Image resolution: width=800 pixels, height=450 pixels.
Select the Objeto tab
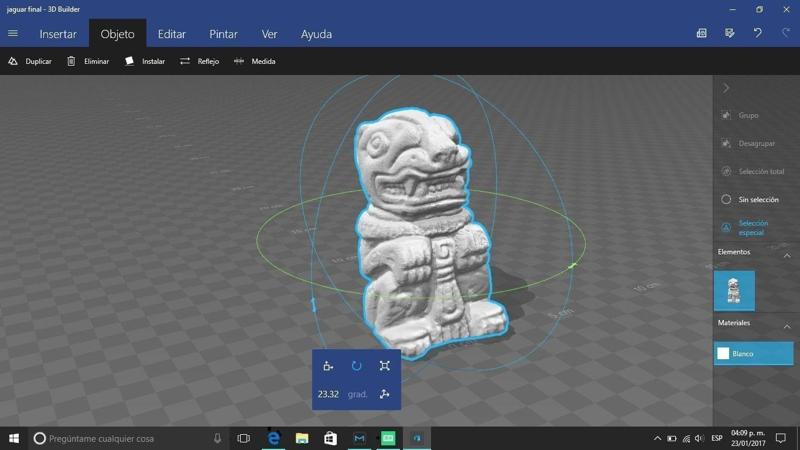tap(117, 34)
